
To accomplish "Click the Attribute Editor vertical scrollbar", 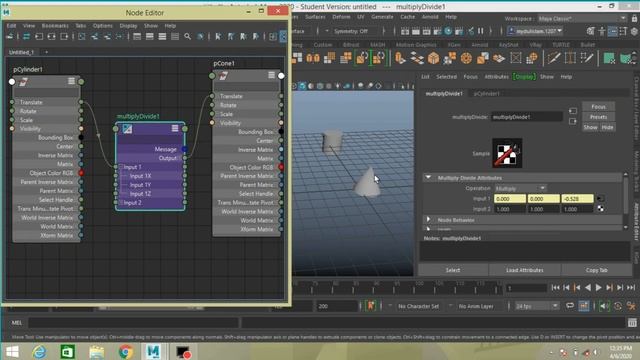I will 626,201.
